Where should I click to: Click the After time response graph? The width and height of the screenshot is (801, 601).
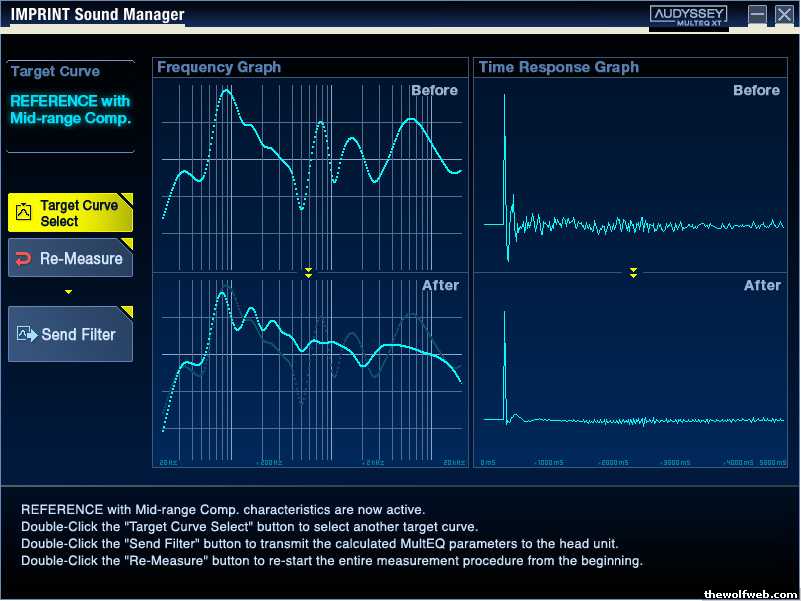point(630,370)
